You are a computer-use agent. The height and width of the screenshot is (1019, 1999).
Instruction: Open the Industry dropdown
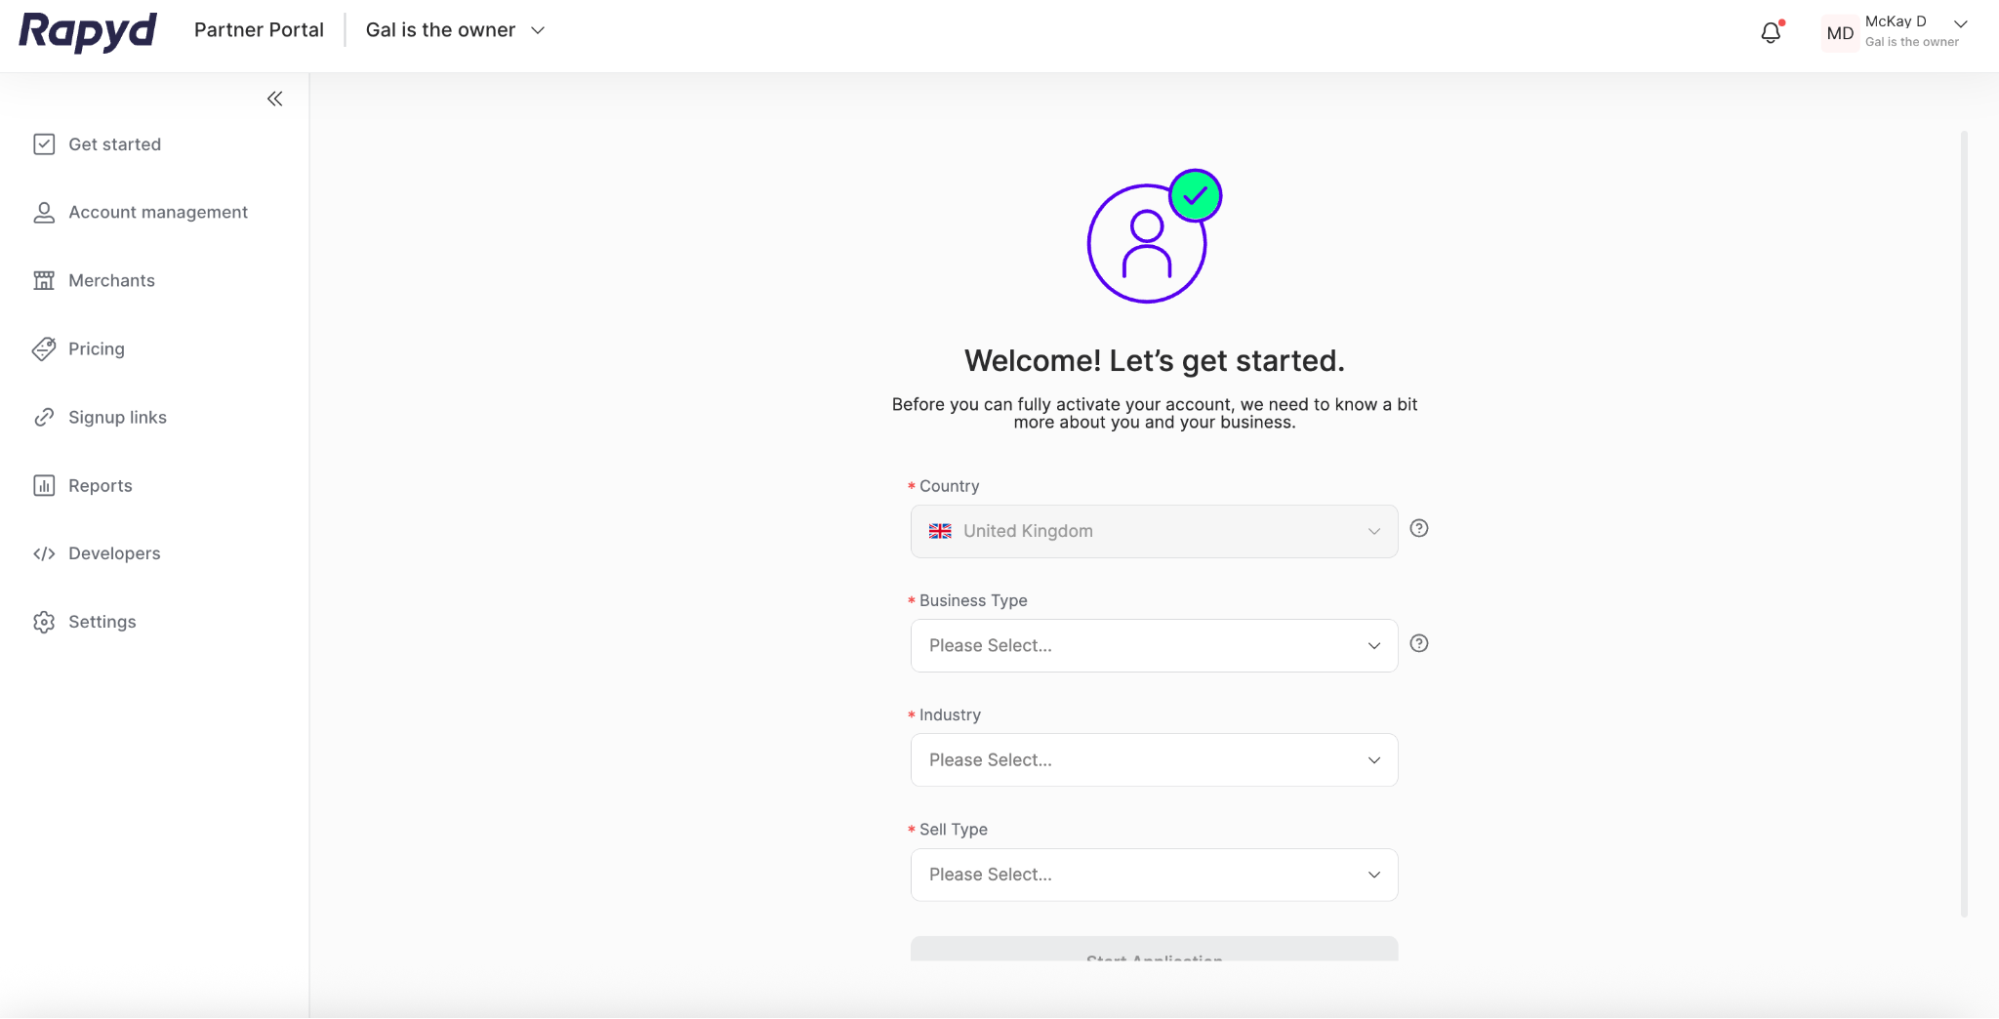click(1153, 760)
